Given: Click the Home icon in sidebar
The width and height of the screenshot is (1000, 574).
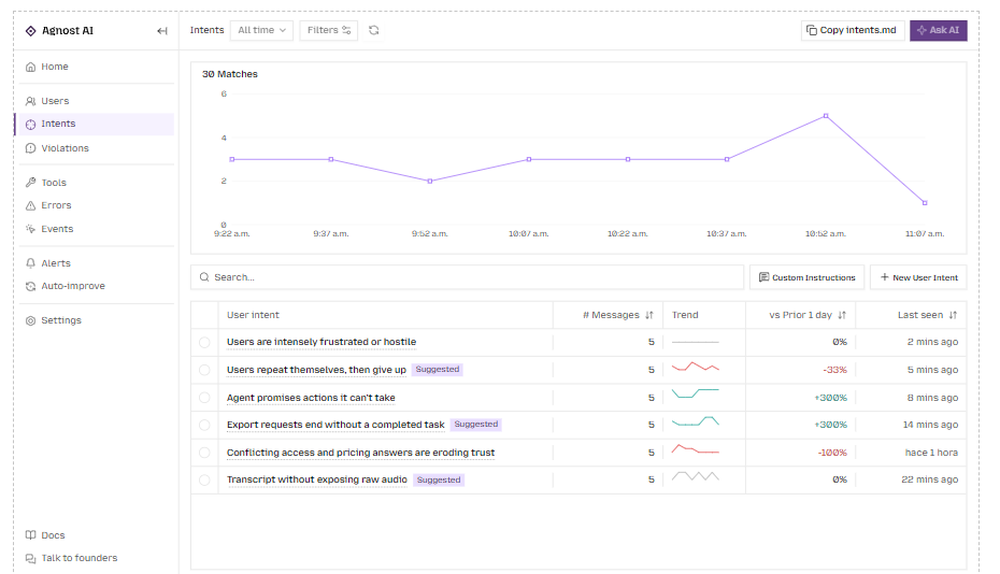Looking at the screenshot, I should tap(31, 67).
